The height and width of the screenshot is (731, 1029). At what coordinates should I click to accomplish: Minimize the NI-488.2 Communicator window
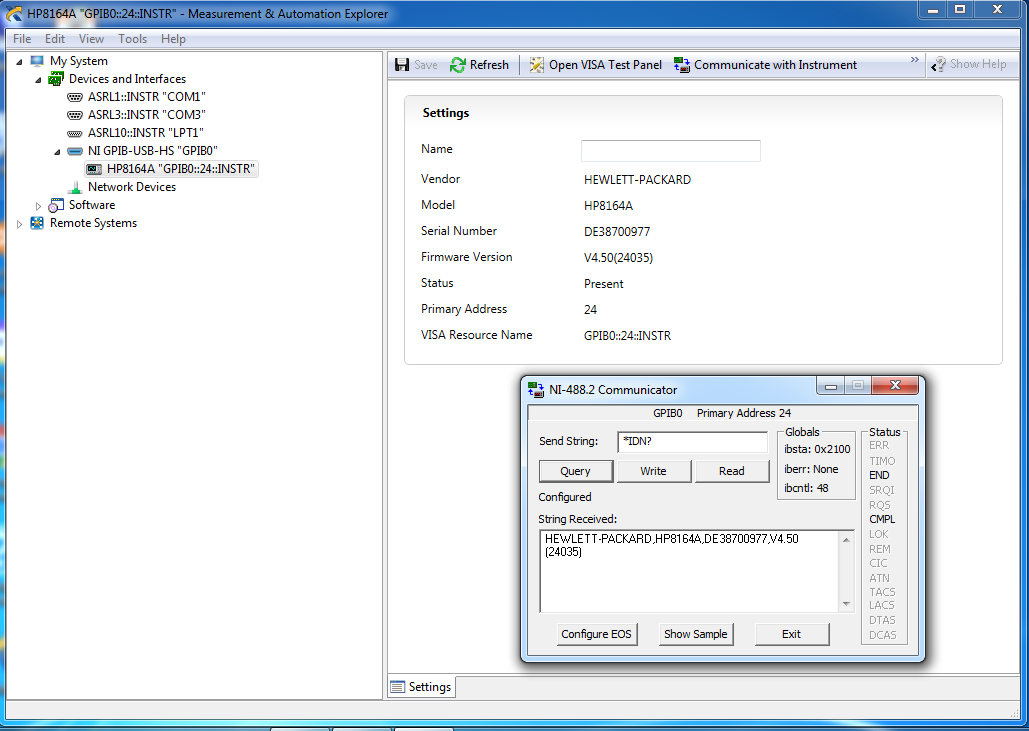pyautogui.click(x=831, y=386)
